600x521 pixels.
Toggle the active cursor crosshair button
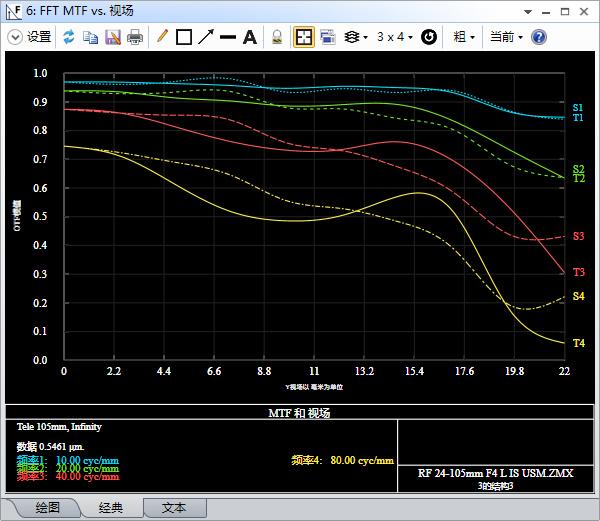tap(304, 37)
